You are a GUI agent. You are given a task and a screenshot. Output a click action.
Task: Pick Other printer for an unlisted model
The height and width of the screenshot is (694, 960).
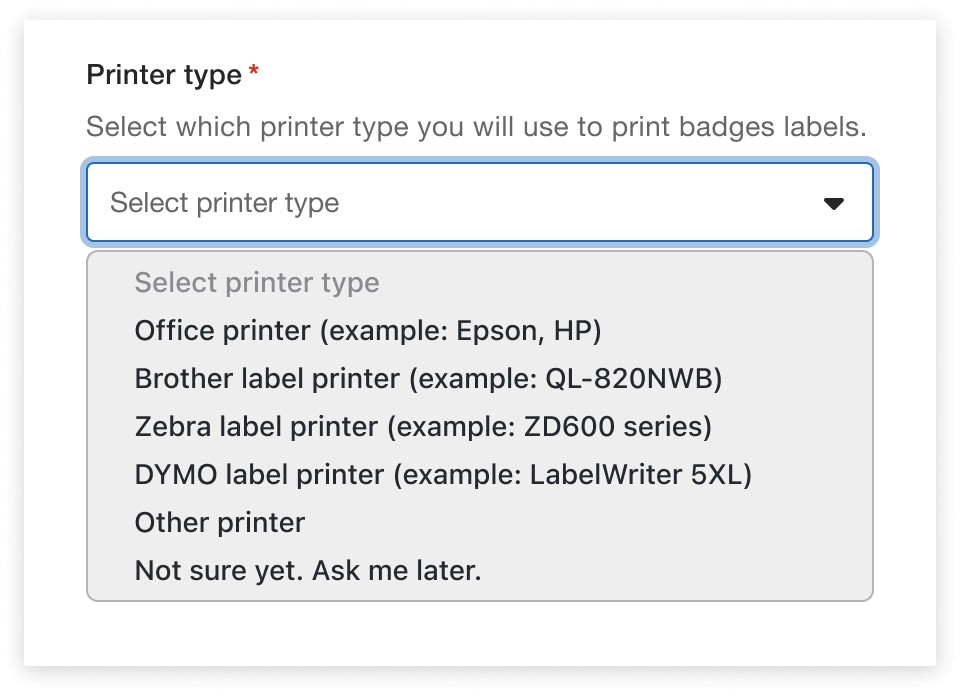coord(220,522)
